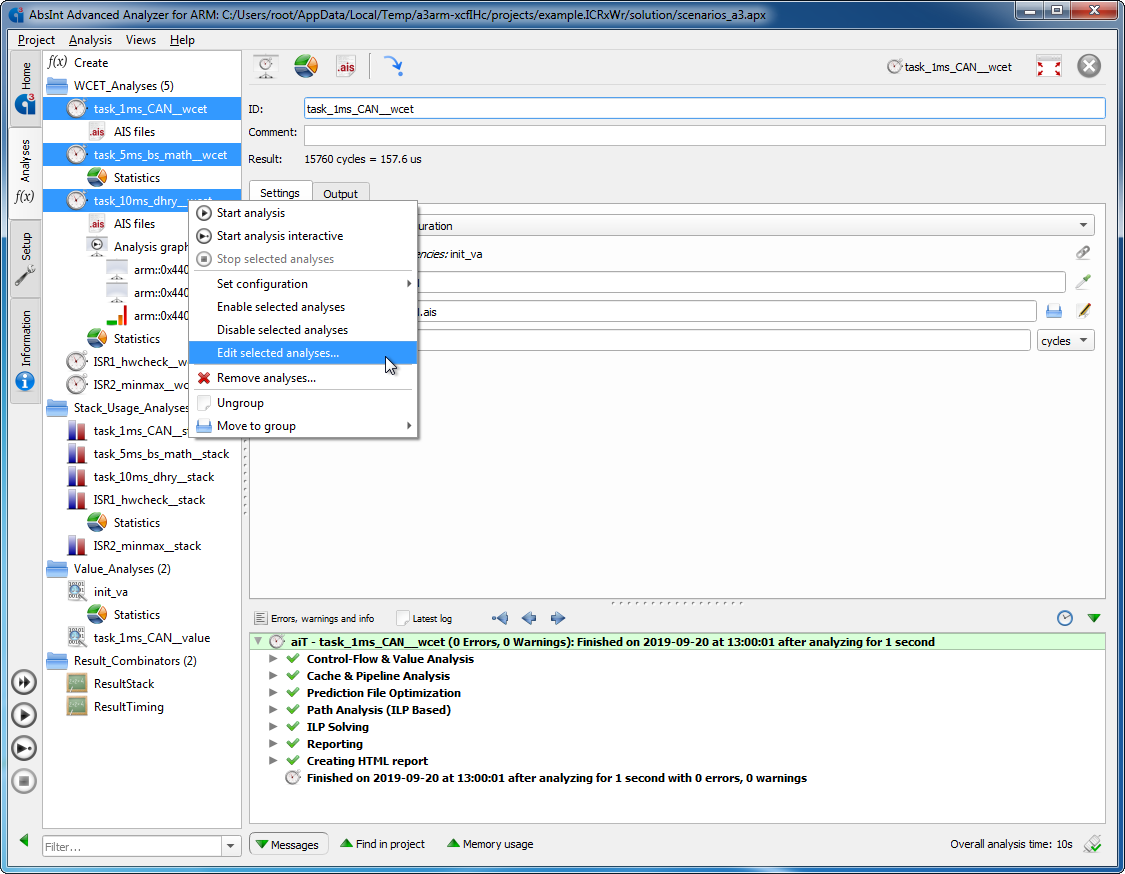Open the Views menu

[141, 40]
